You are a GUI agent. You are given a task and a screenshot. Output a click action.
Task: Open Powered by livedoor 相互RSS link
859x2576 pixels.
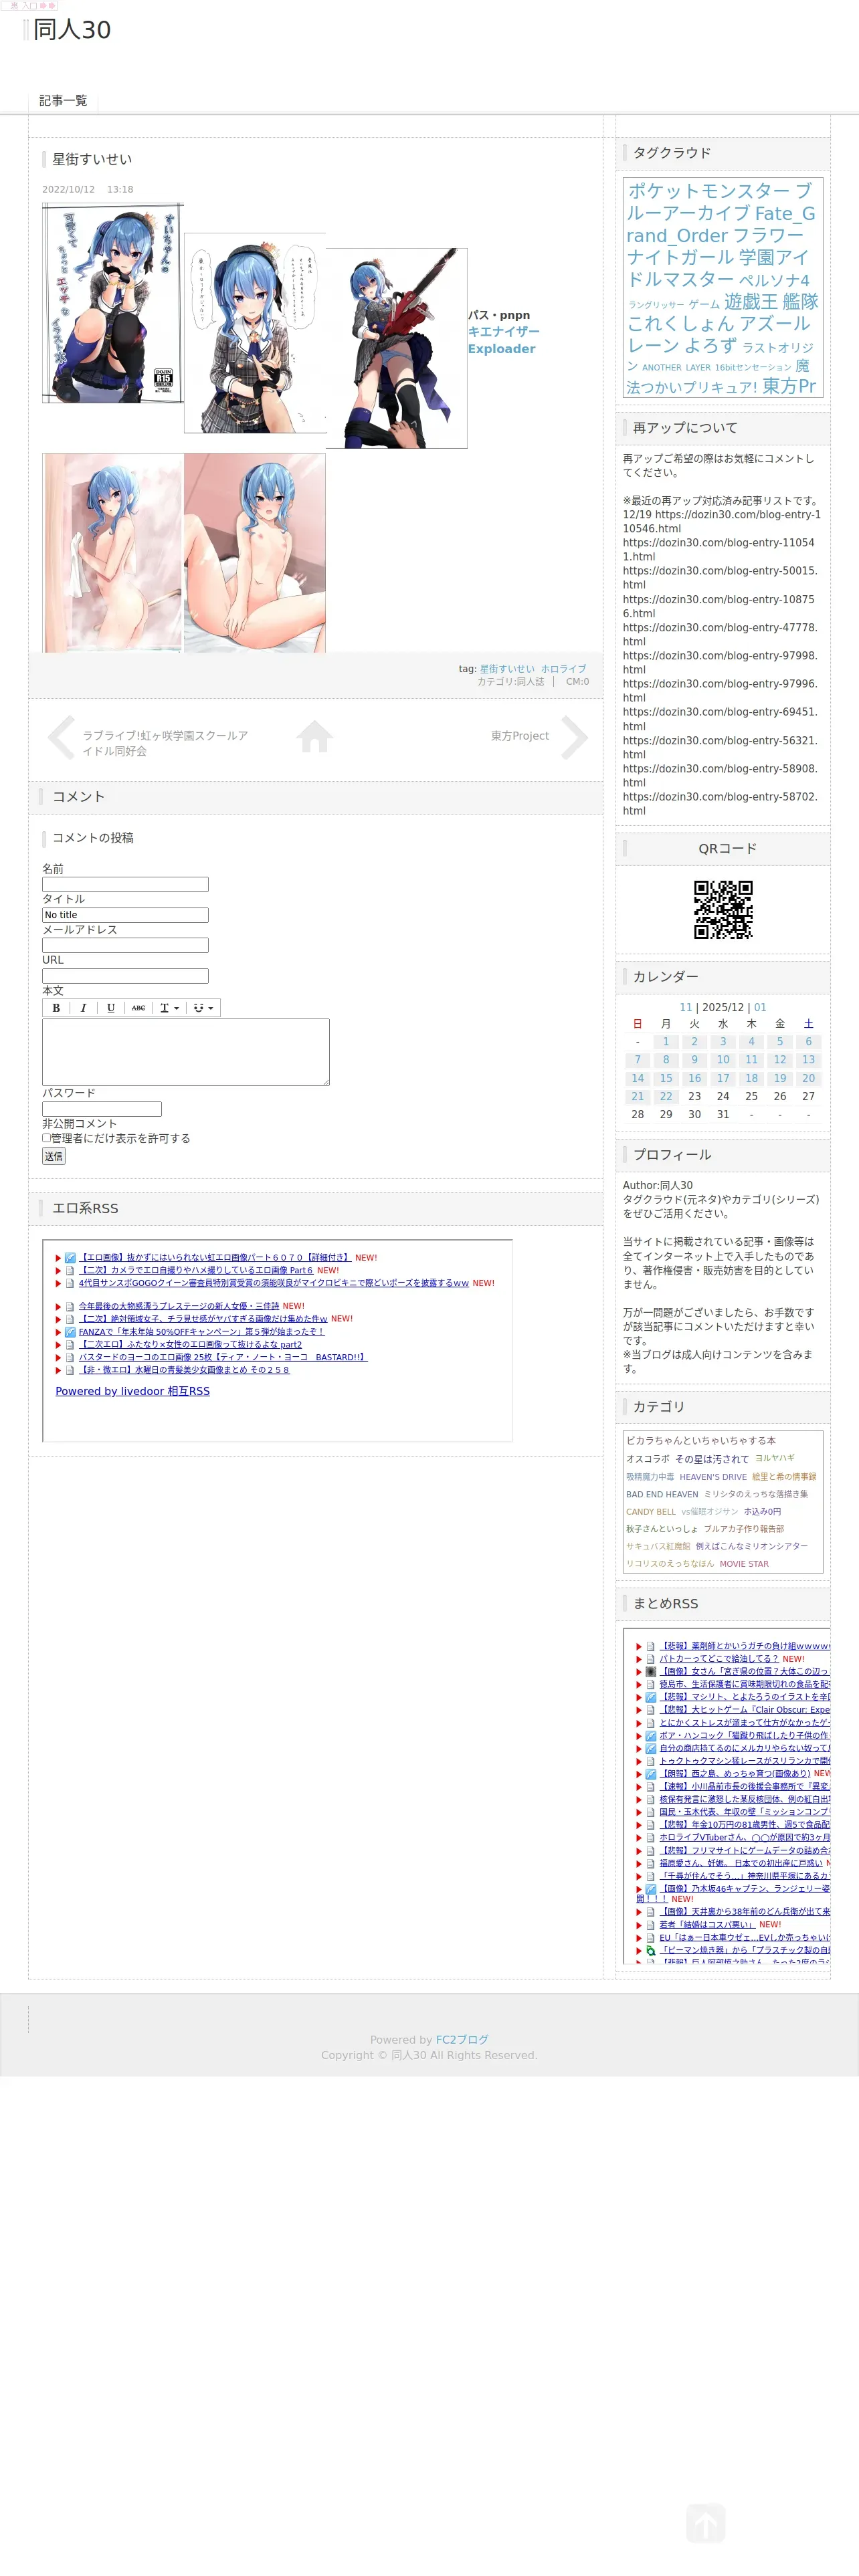click(x=132, y=1391)
